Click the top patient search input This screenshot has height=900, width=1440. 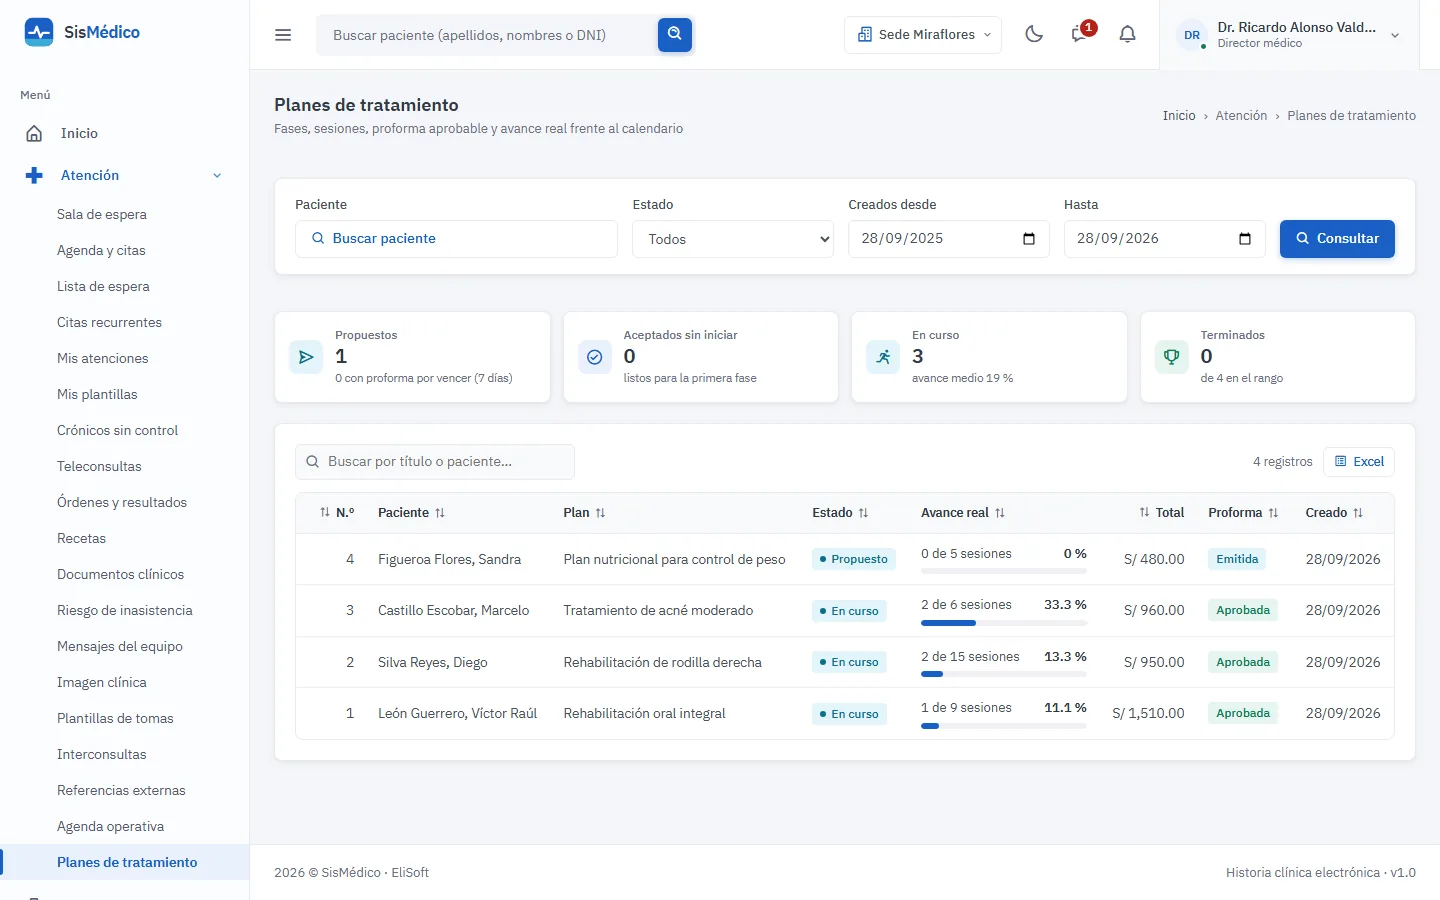coord(487,35)
